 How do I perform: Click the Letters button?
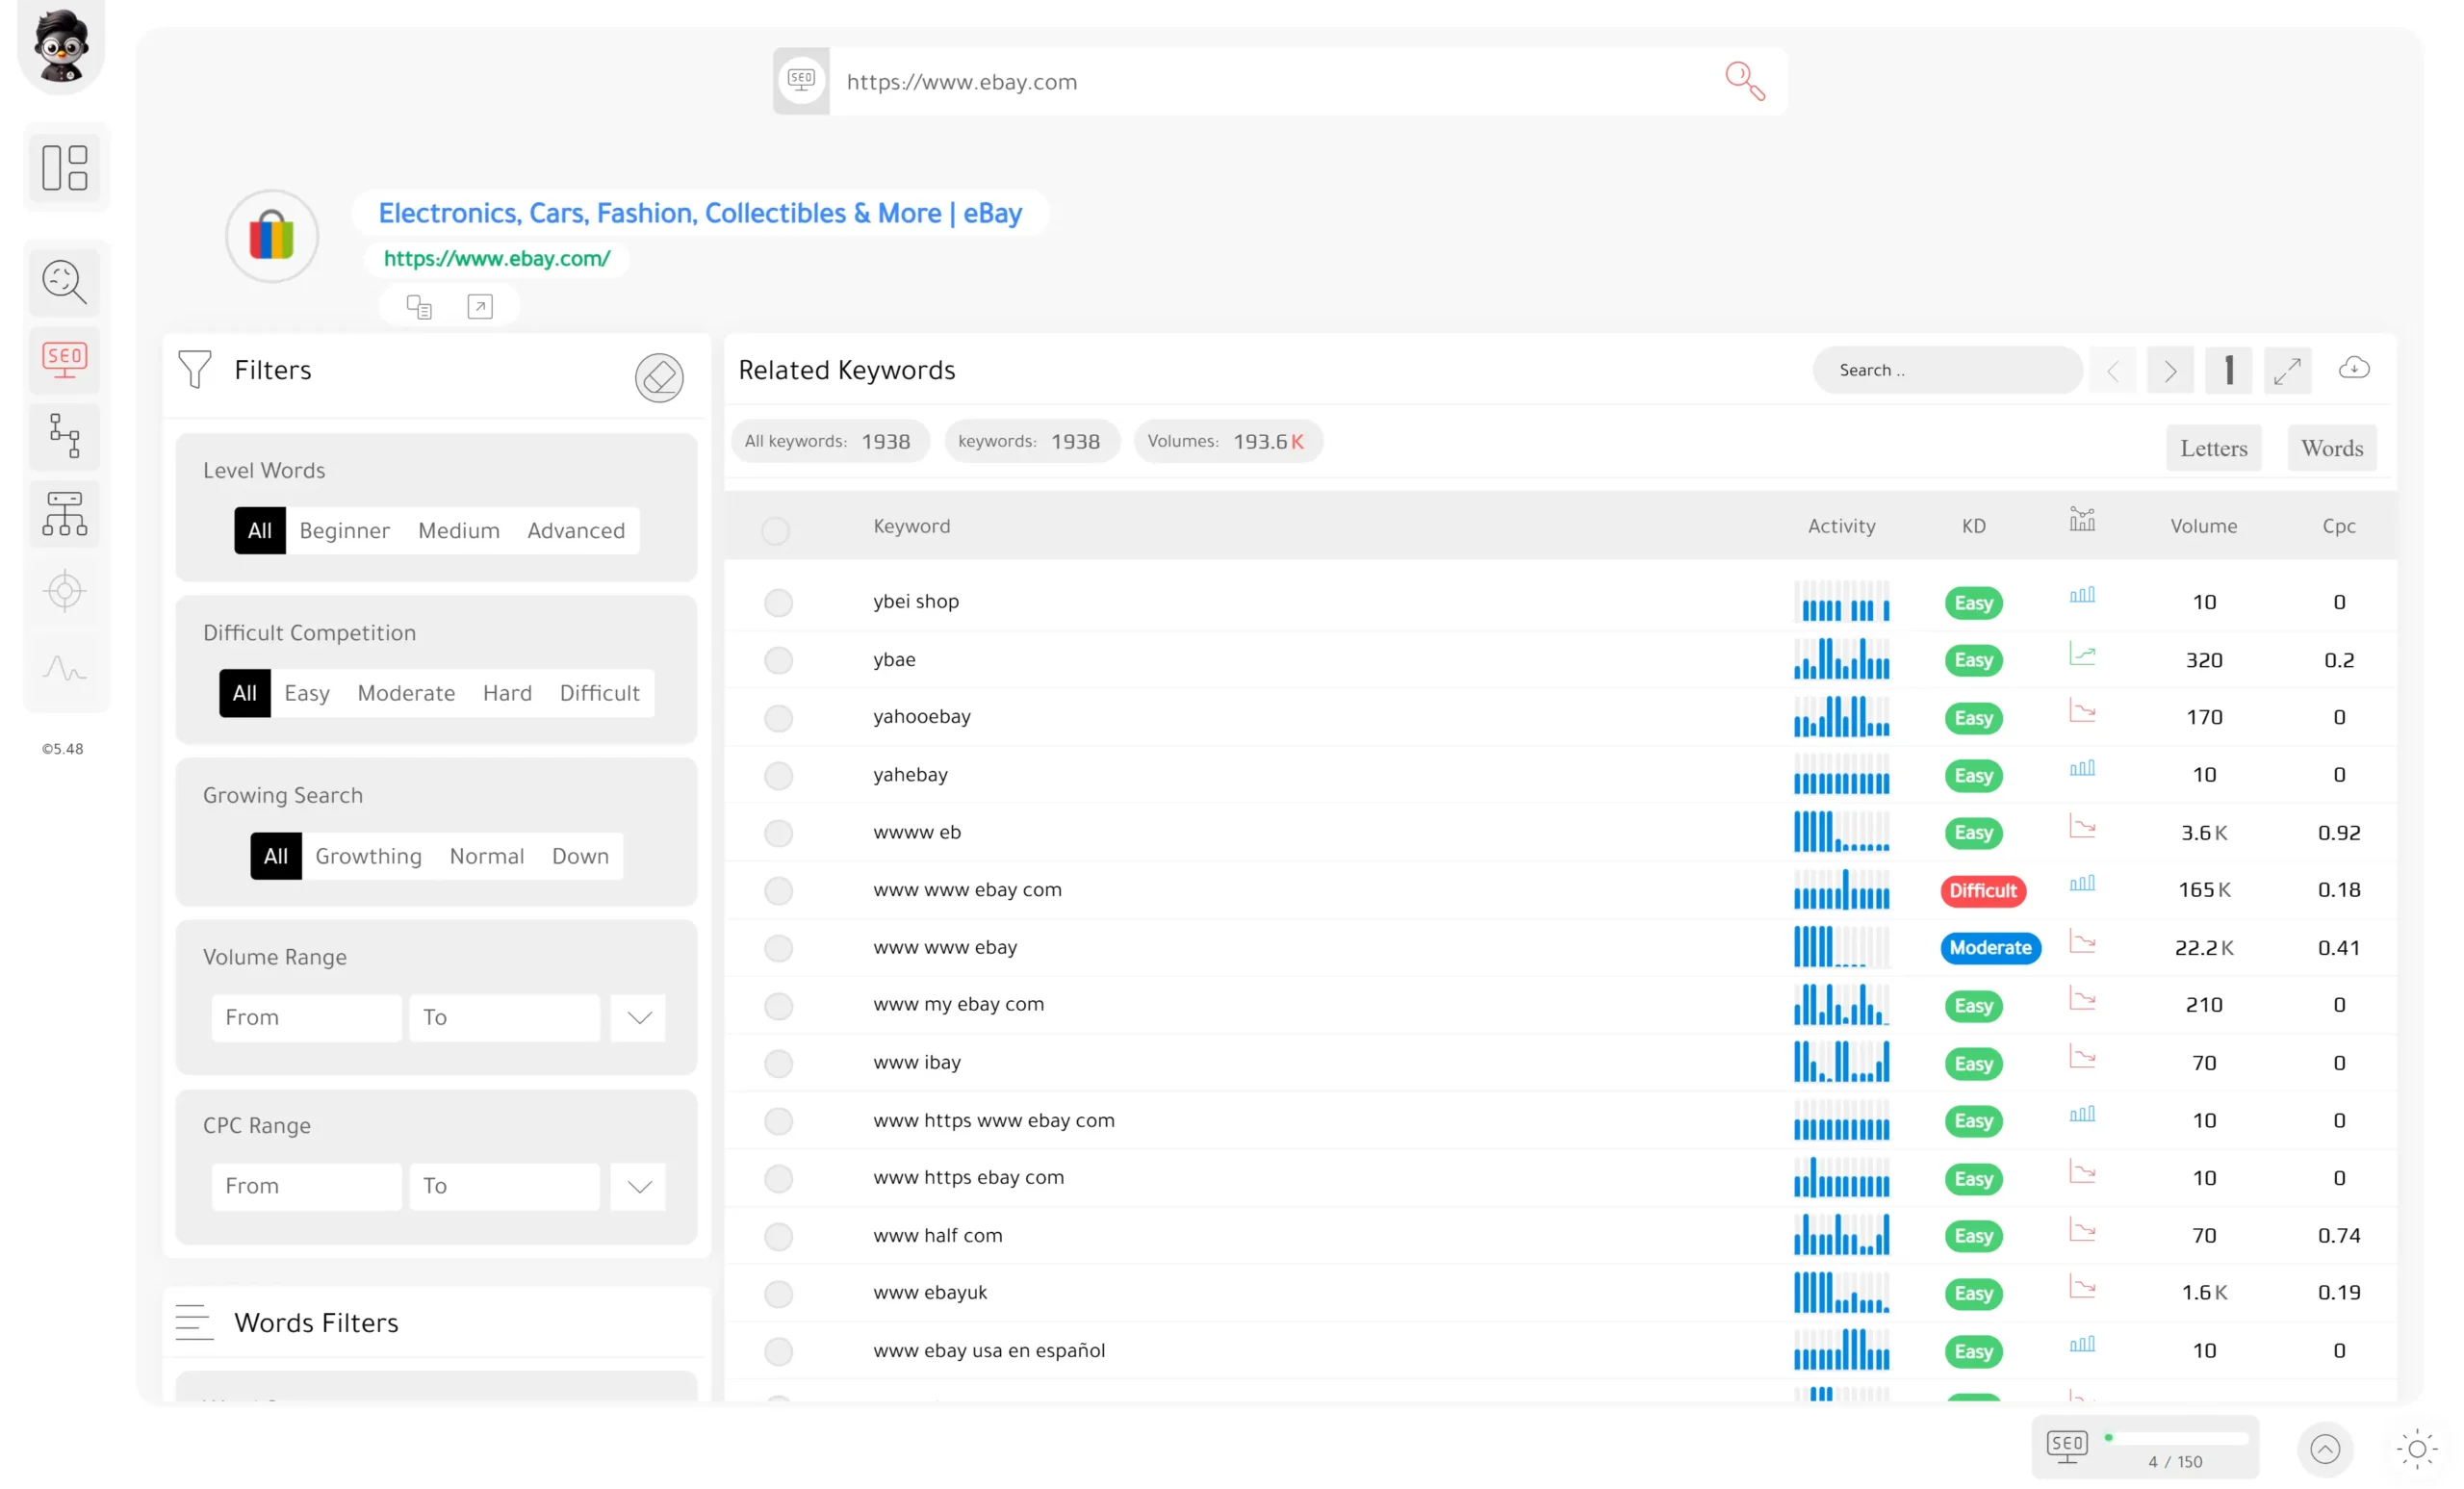pos(2214,448)
